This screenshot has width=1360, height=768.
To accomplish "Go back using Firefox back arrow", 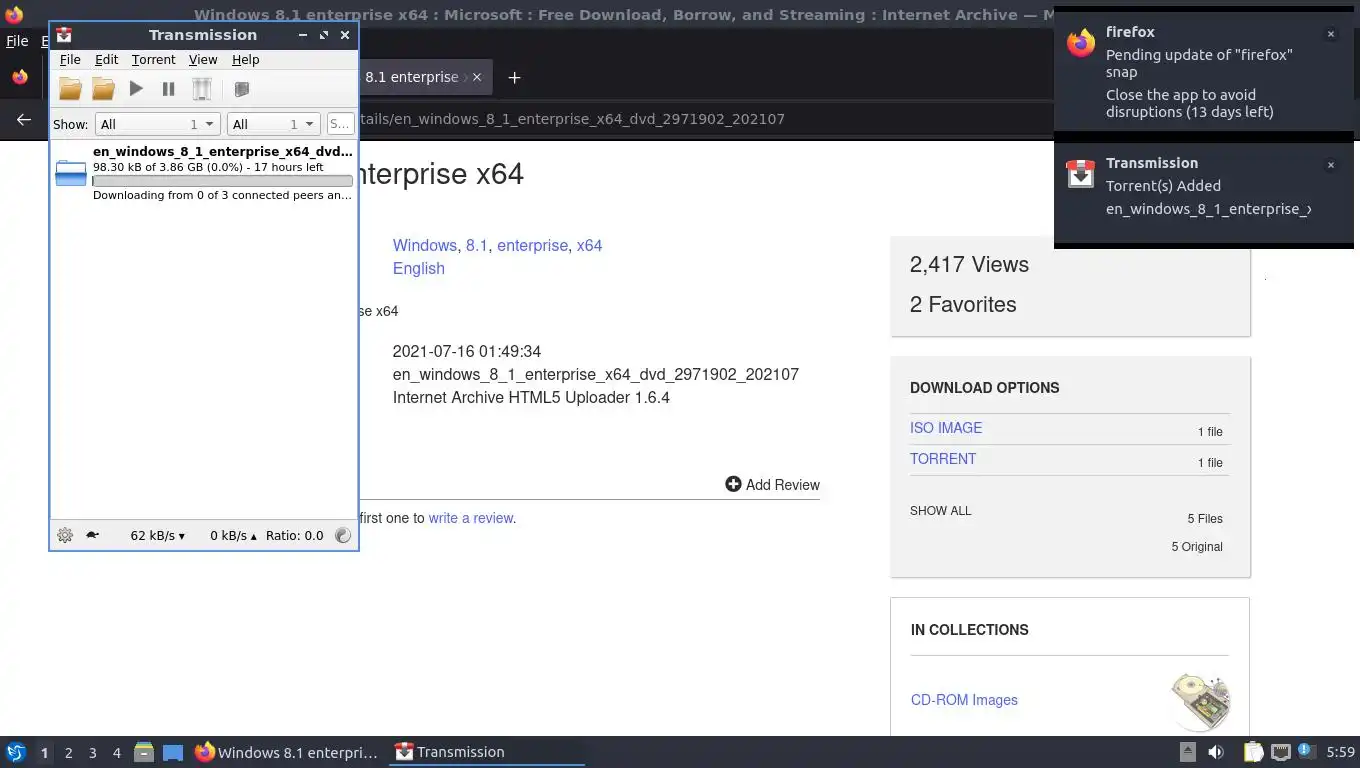I will [x=24, y=119].
